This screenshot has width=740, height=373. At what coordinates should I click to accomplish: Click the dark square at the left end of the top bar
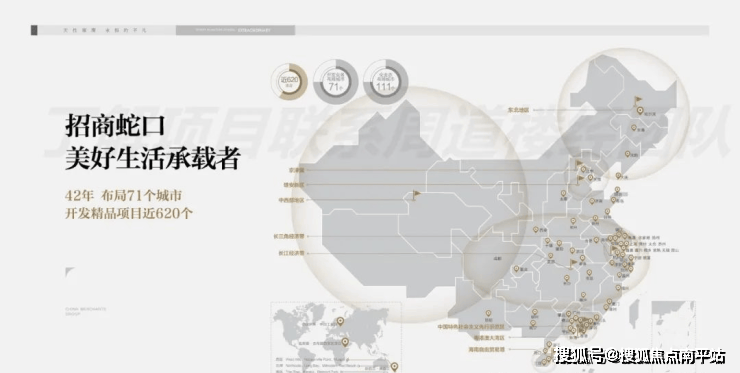[x=34, y=30]
